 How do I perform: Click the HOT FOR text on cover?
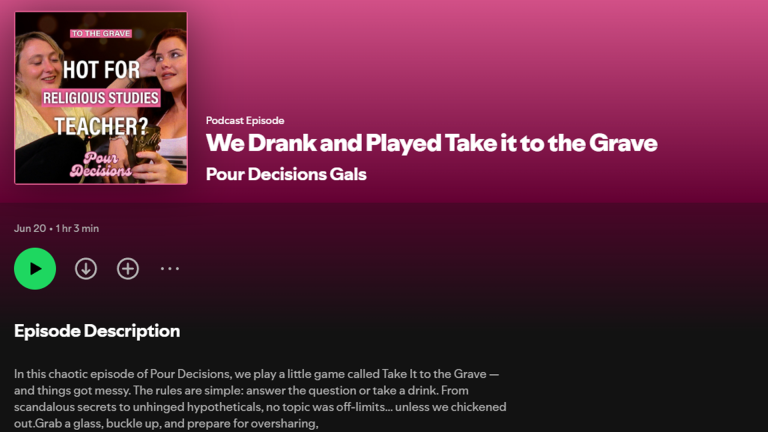pos(101,70)
